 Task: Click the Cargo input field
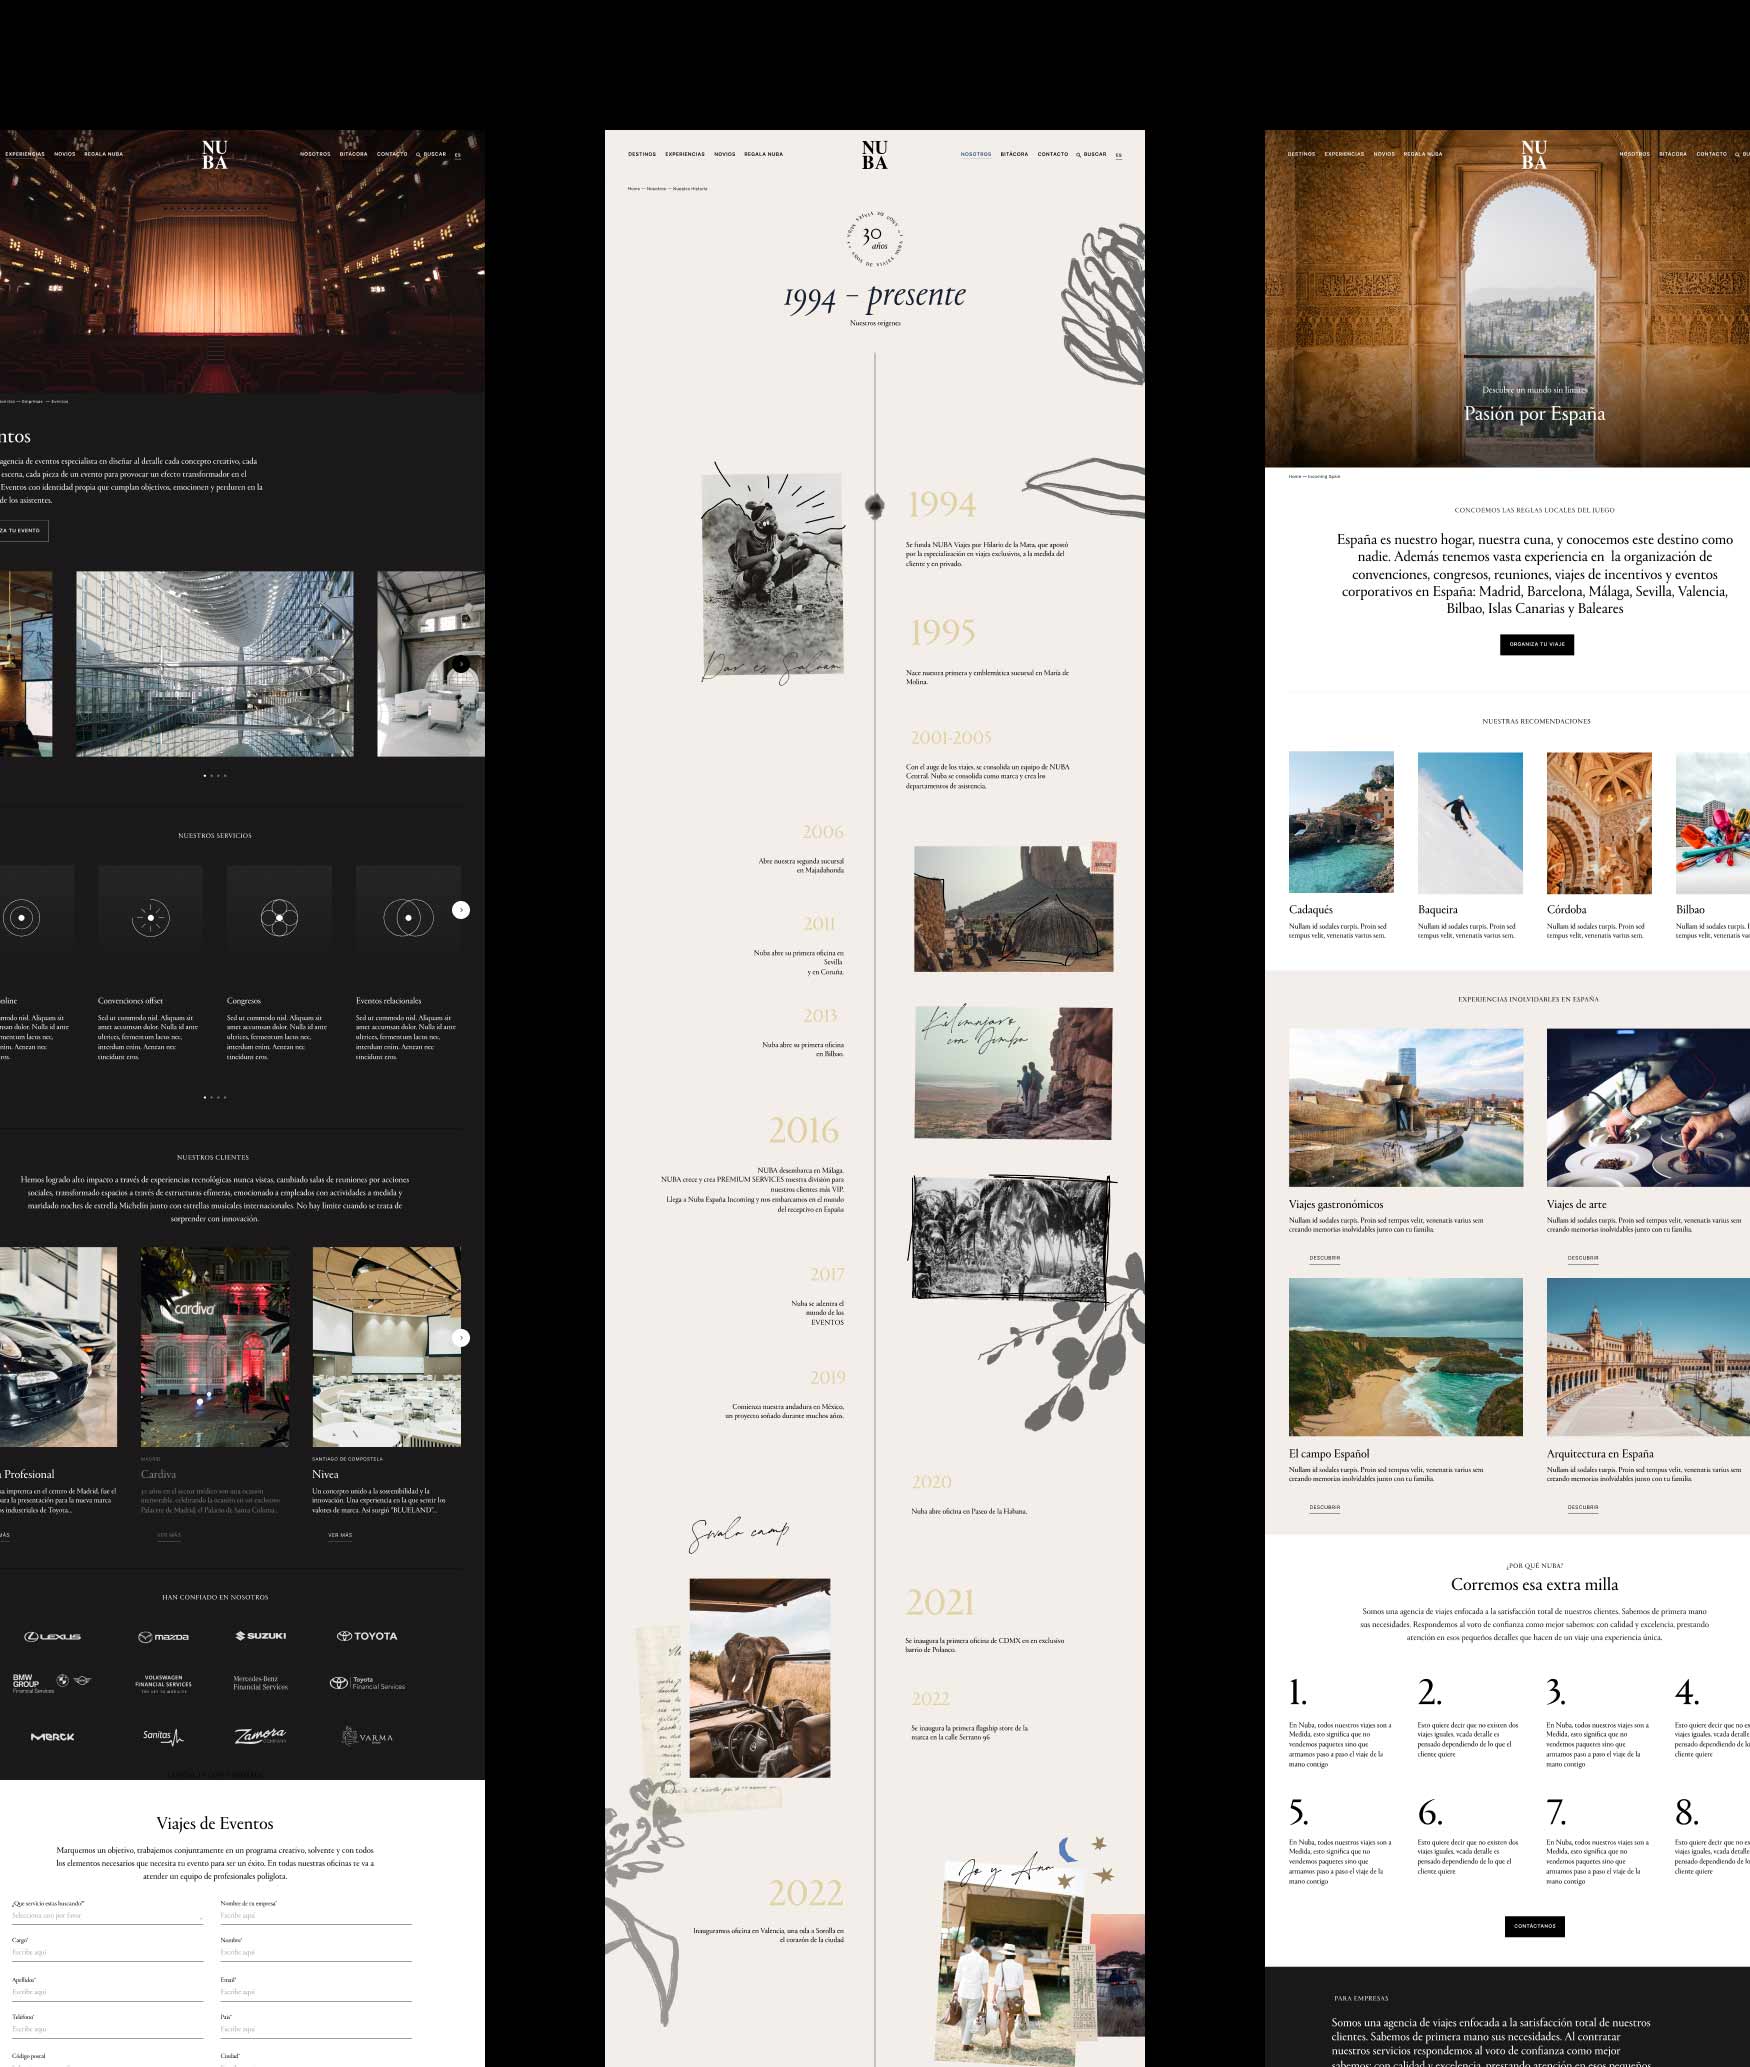[107, 1954]
